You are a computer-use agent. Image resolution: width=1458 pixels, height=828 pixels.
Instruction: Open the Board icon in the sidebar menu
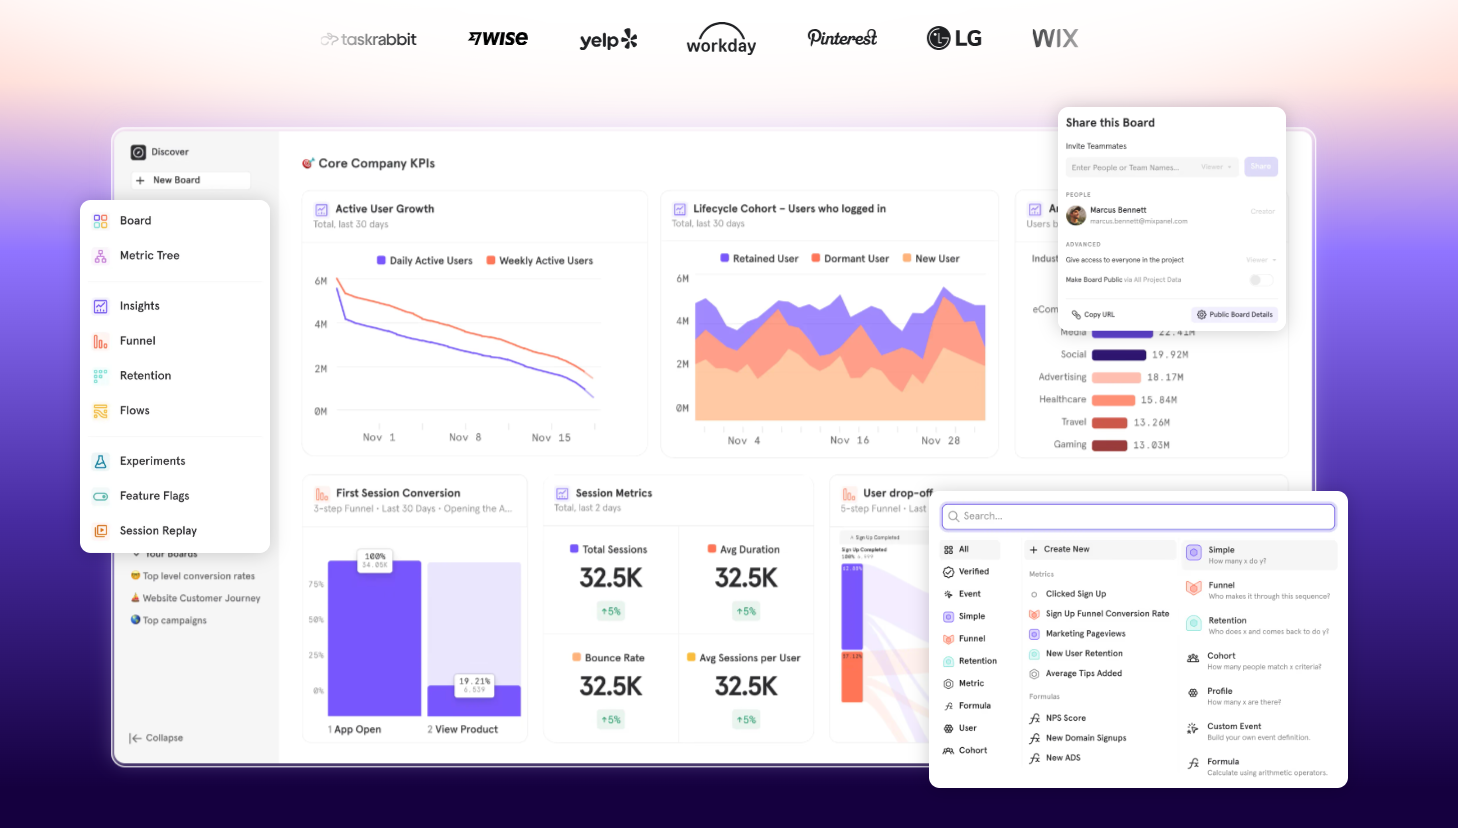point(100,221)
